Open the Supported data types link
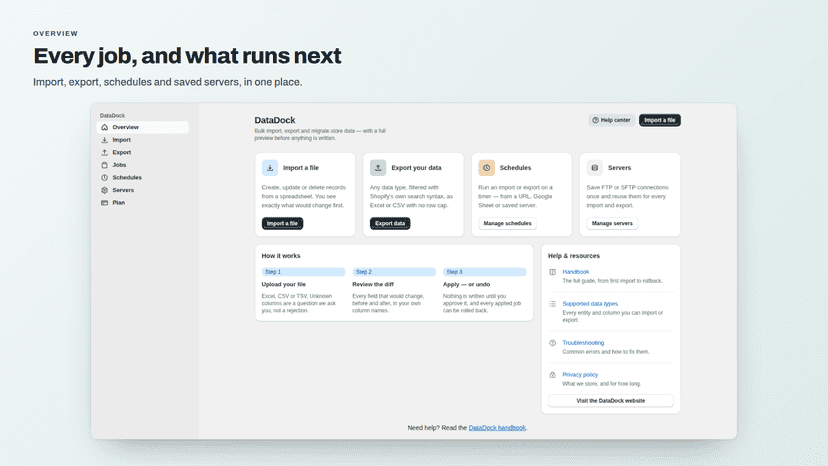 (590, 304)
